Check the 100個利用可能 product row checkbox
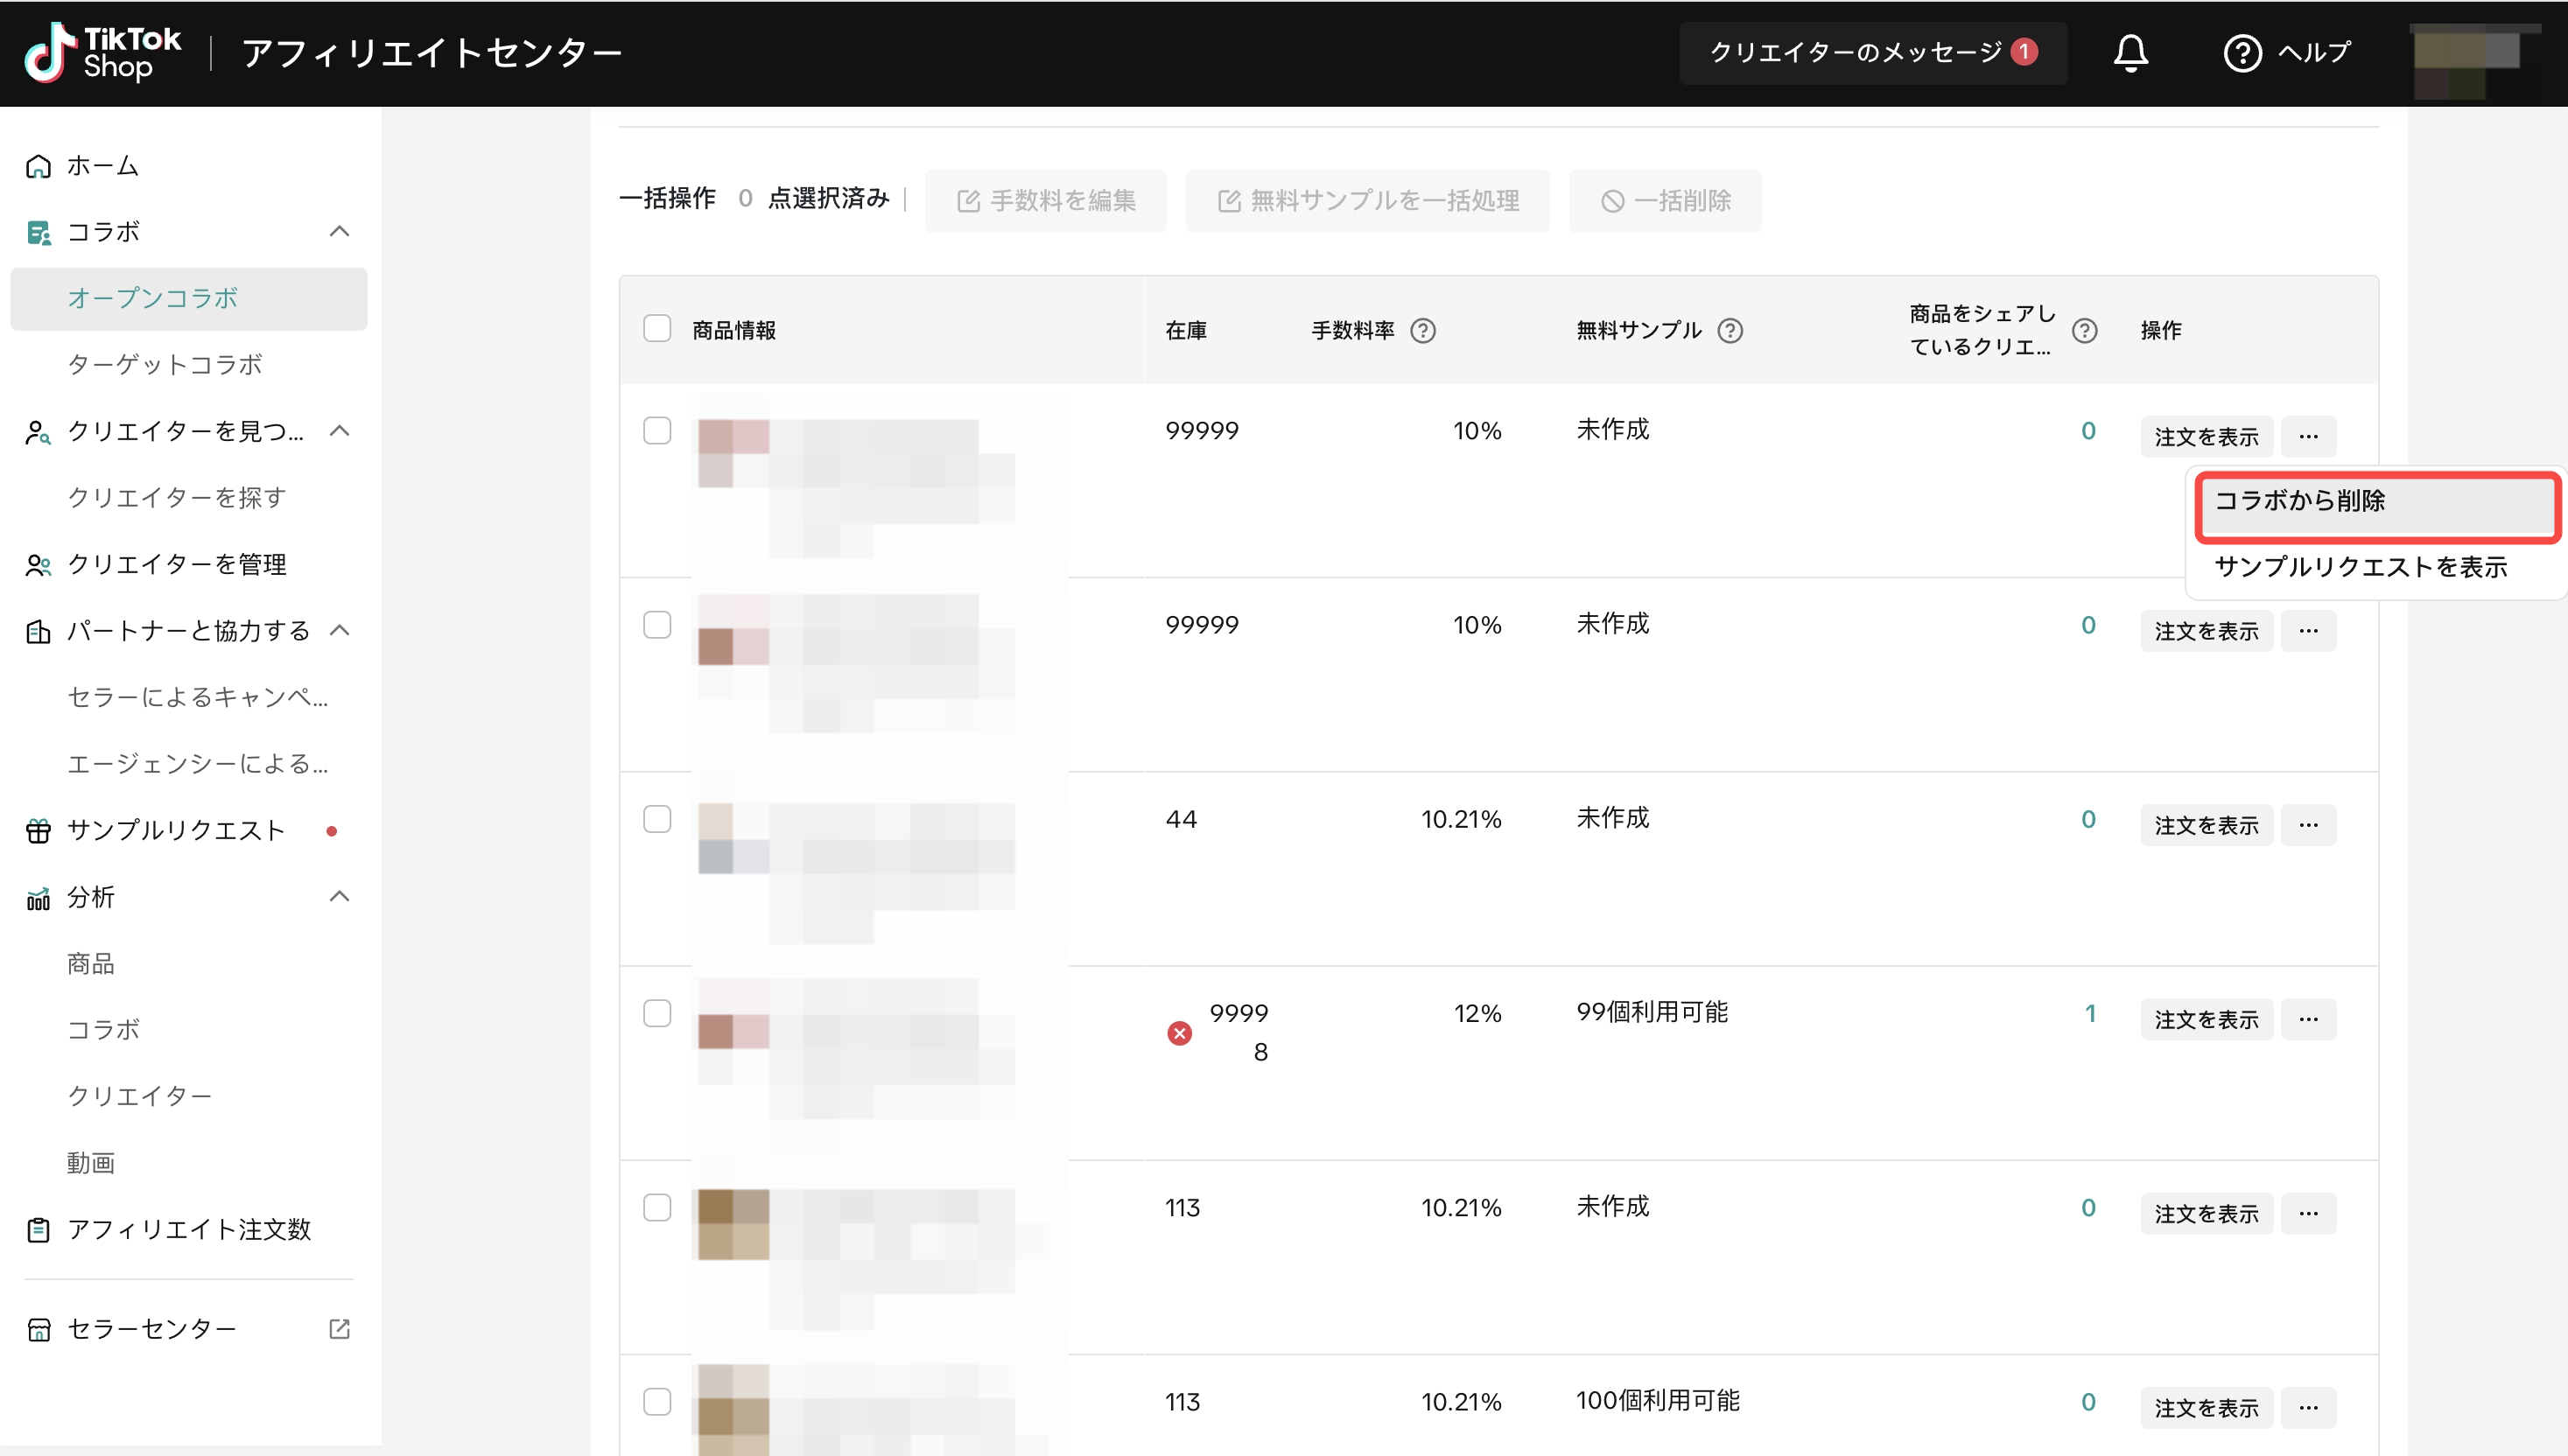This screenshot has width=2568, height=1456. [657, 1402]
